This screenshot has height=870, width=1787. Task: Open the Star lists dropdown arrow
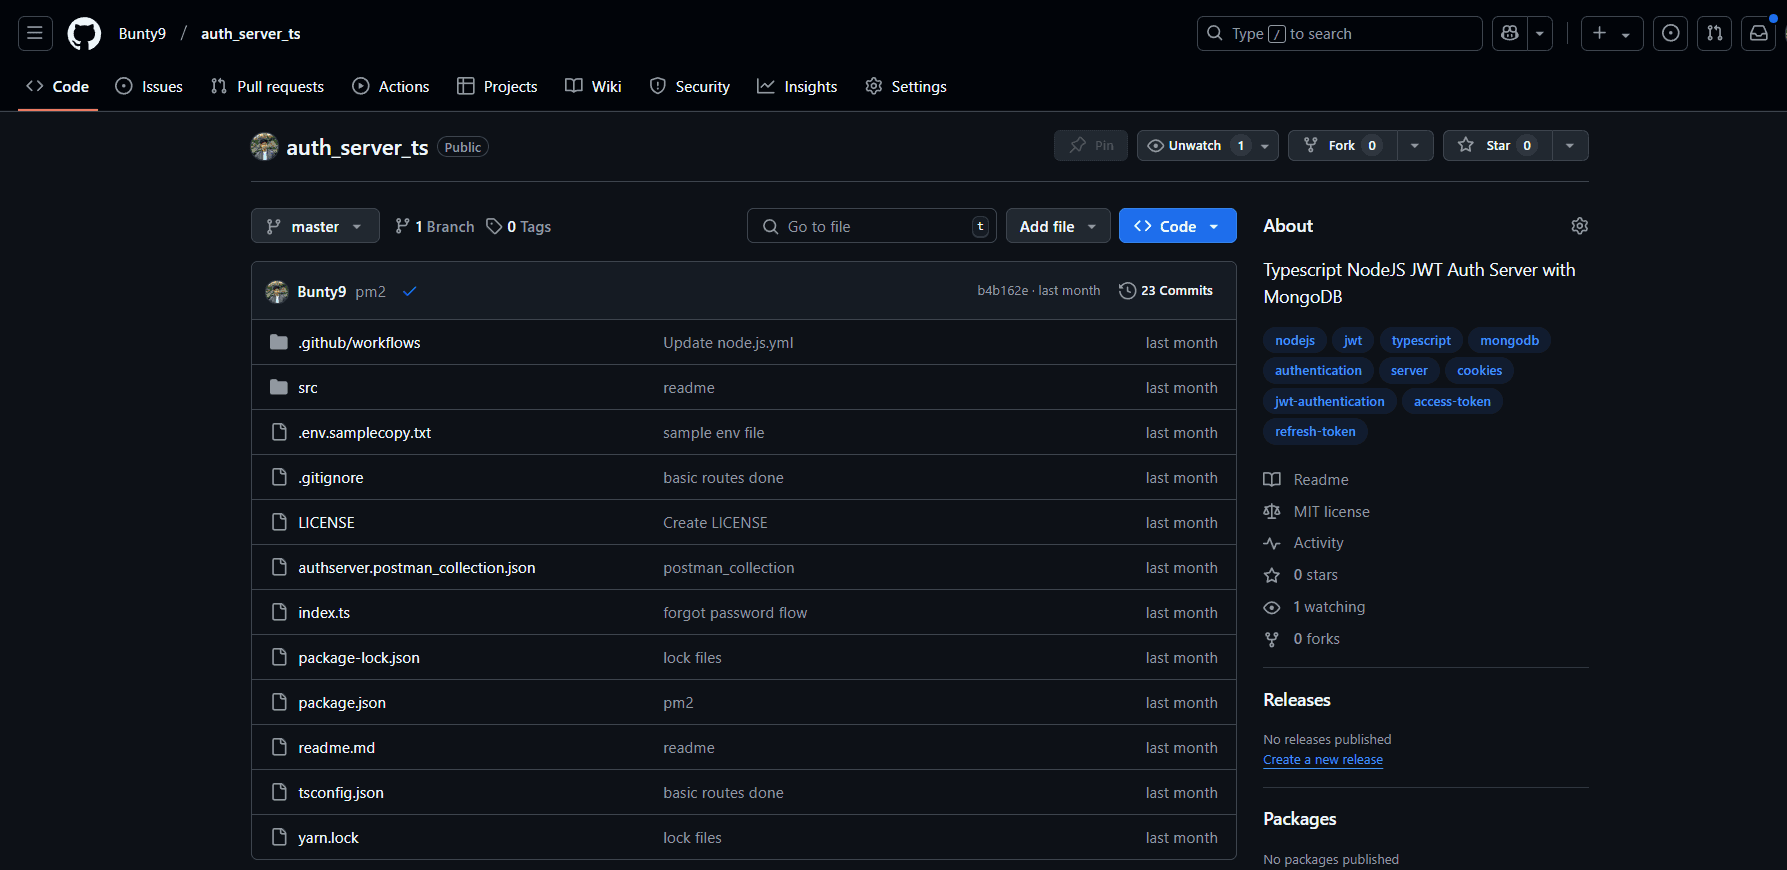click(x=1570, y=146)
